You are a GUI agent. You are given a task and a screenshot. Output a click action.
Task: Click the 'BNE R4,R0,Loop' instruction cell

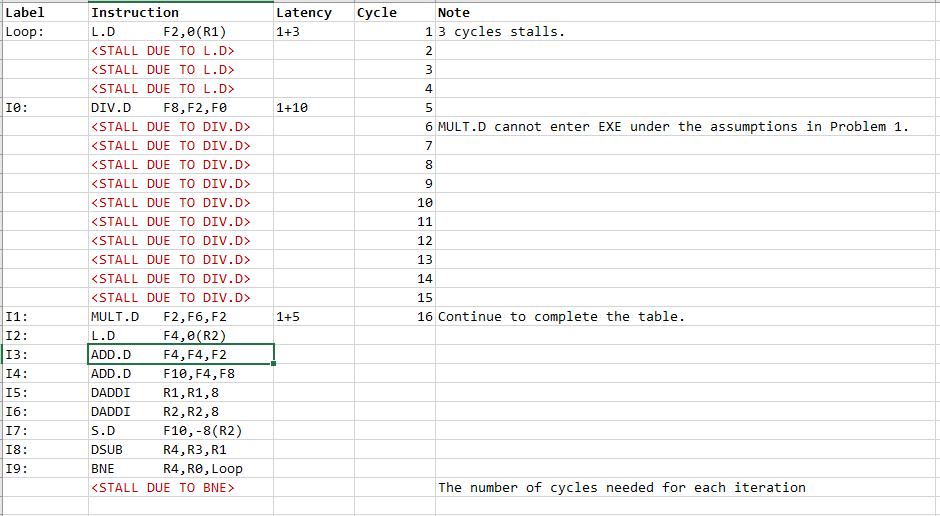pyautogui.click(x=181, y=469)
